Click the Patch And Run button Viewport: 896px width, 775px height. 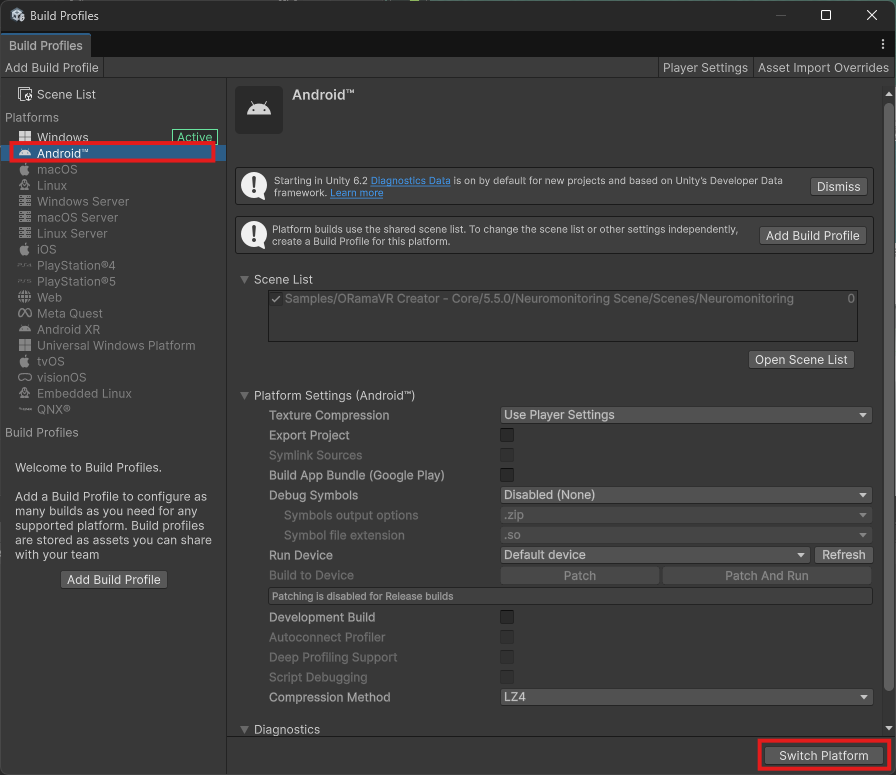[x=766, y=576]
